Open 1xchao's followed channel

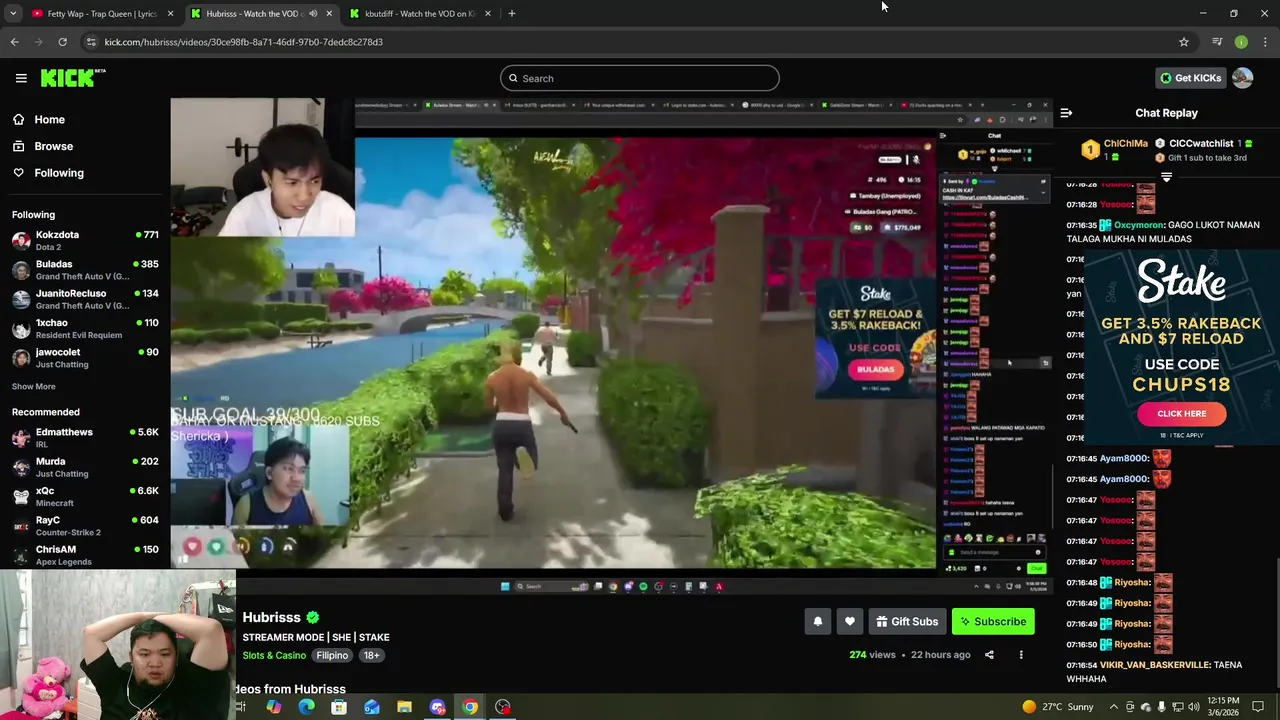click(85, 328)
